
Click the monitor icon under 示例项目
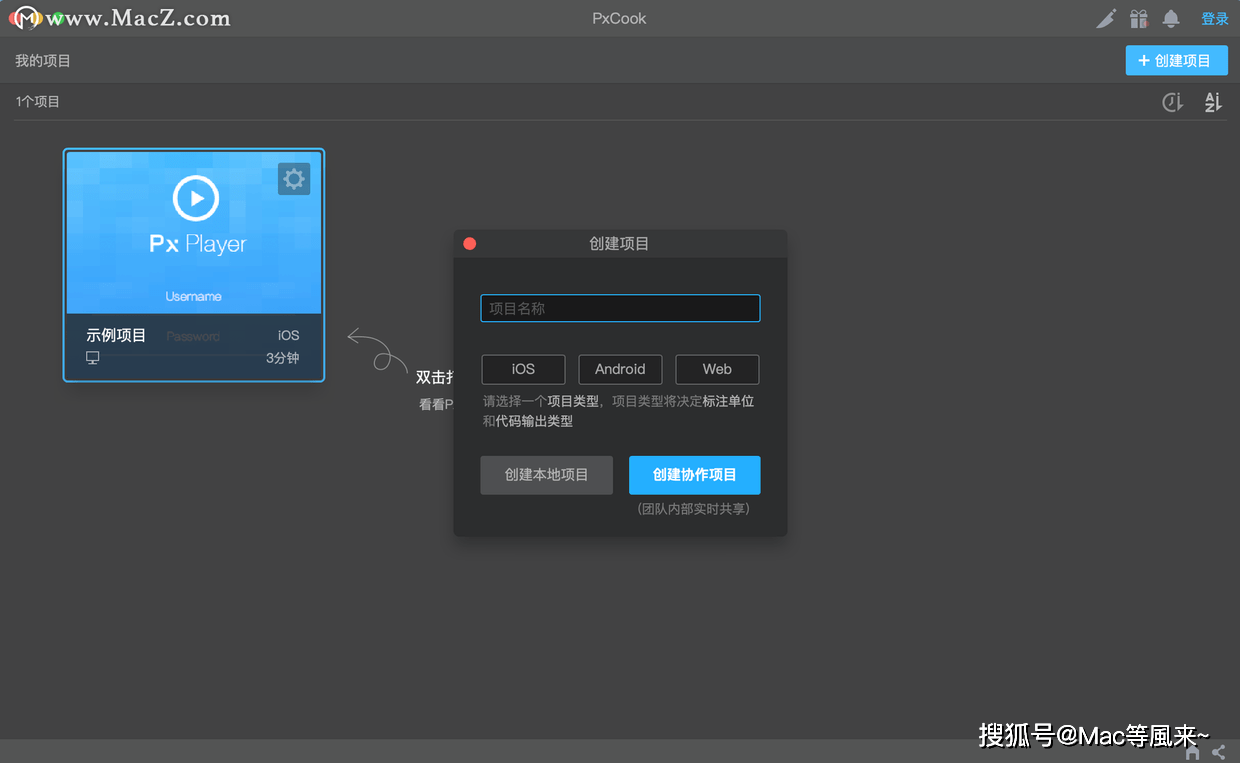click(92, 356)
